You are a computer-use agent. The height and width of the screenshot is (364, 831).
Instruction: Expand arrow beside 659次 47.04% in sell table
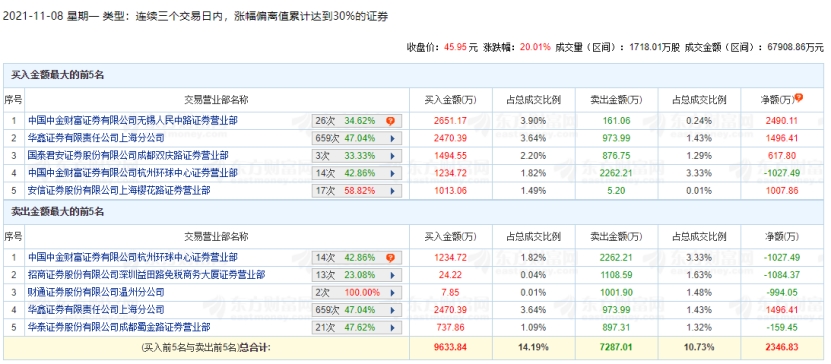point(393,310)
